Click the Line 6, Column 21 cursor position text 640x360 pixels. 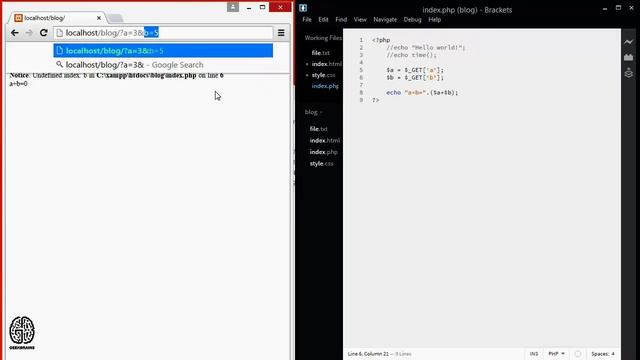[x=368, y=354]
